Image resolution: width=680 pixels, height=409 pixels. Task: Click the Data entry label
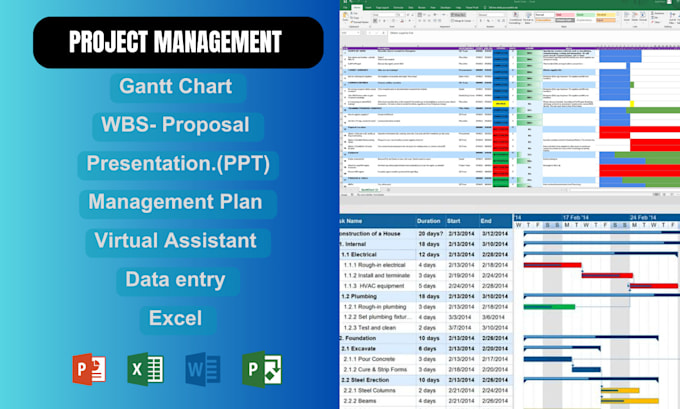coord(178,281)
